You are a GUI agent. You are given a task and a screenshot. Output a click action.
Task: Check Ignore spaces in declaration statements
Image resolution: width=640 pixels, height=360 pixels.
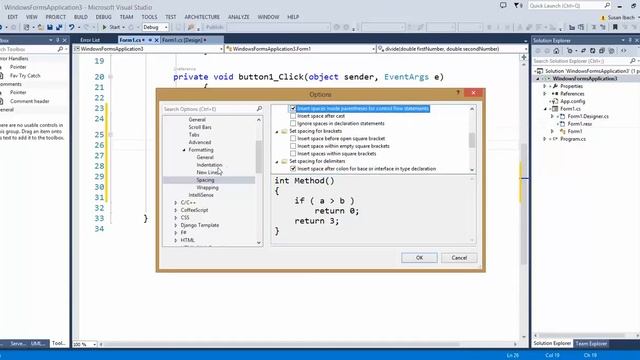point(293,123)
